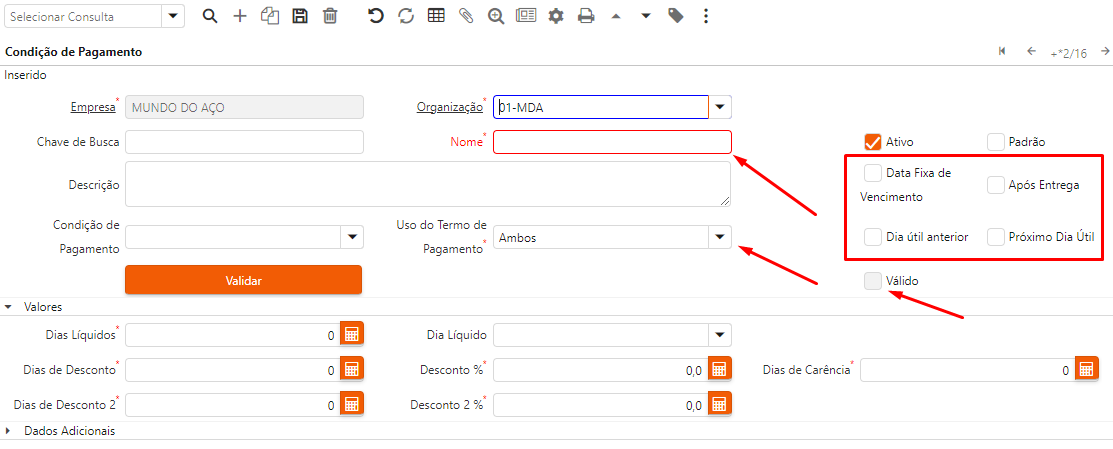Open the Organização dropdown arrow
Viewport: 1113px width, 449px height.
pos(721,107)
